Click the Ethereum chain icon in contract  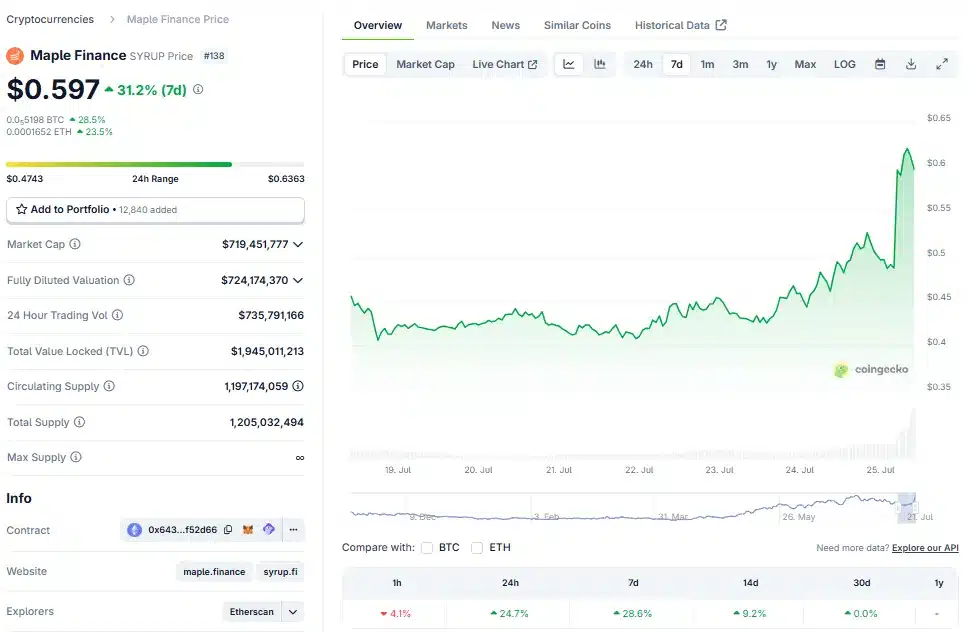point(134,529)
